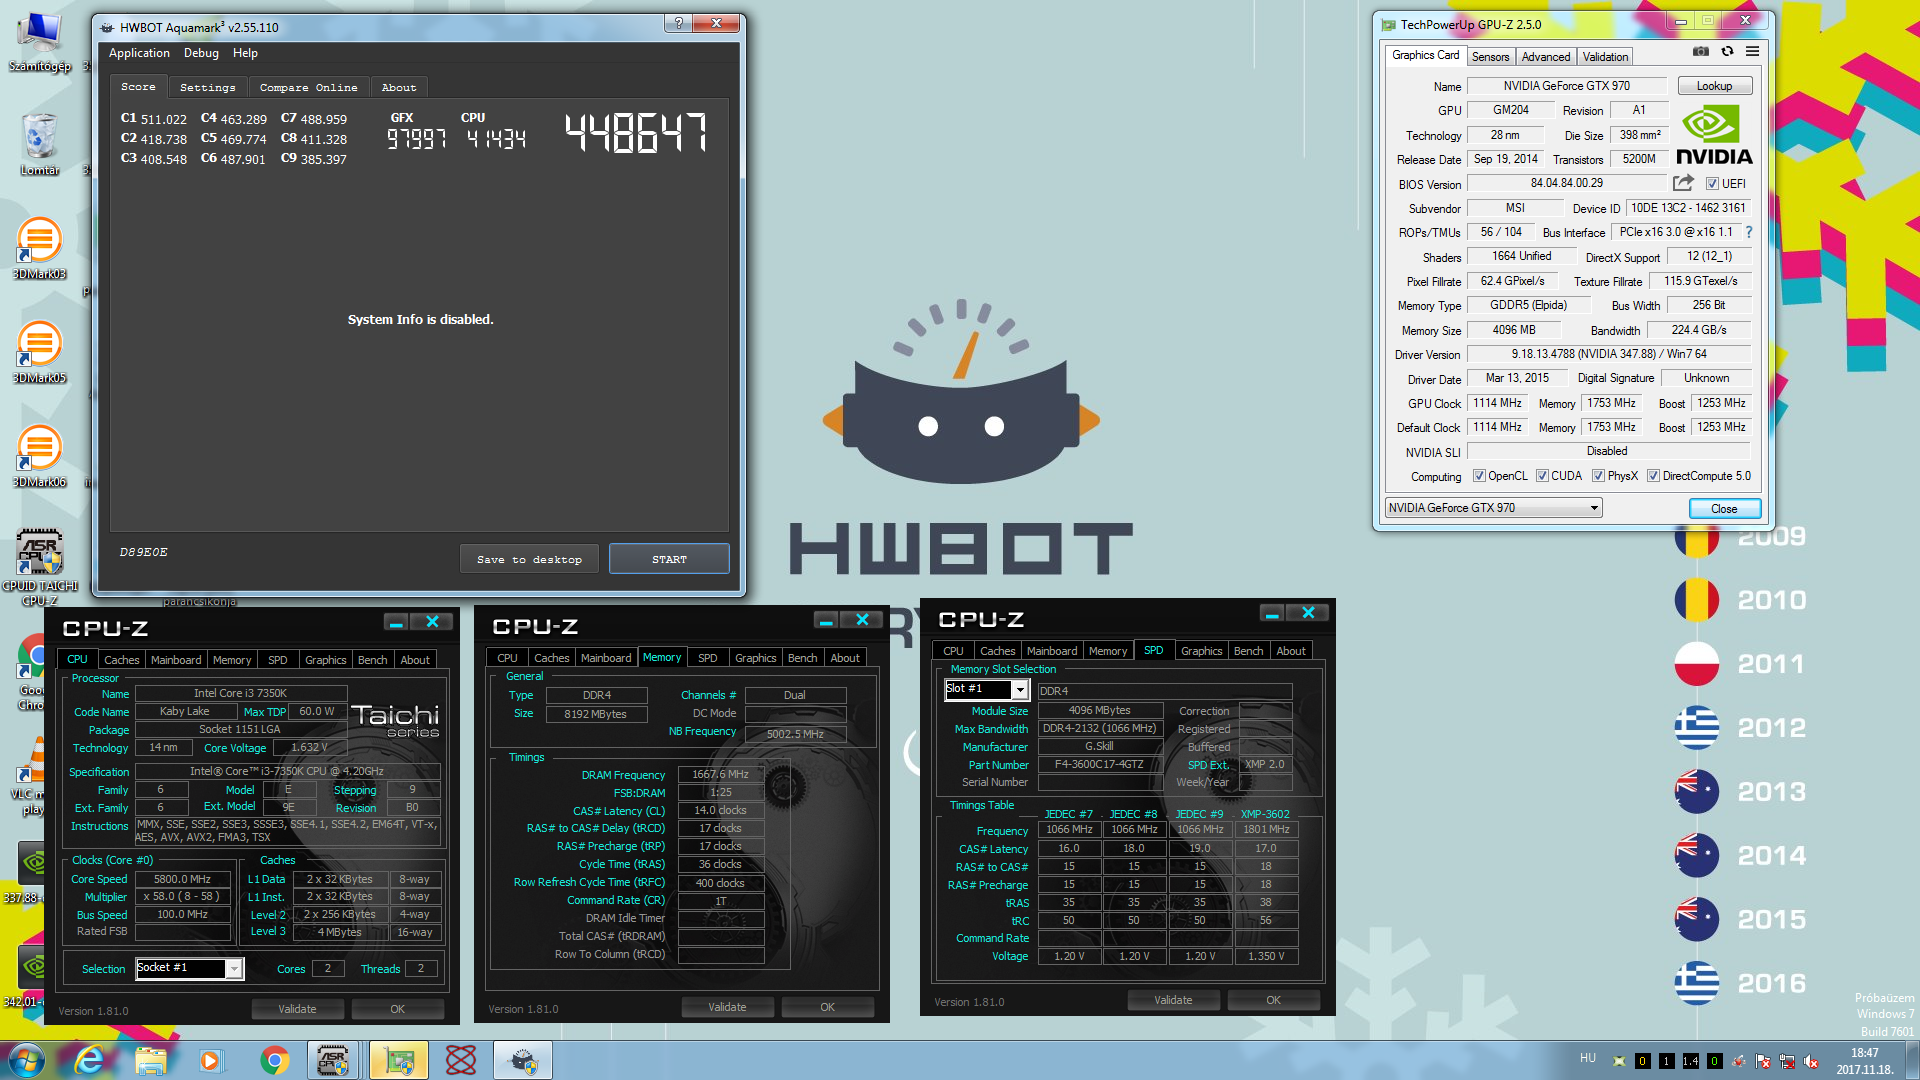Click the Bus Interface question mark help icon
Viewport: 1920px width, 1080px height.
tap(1749, 232)
